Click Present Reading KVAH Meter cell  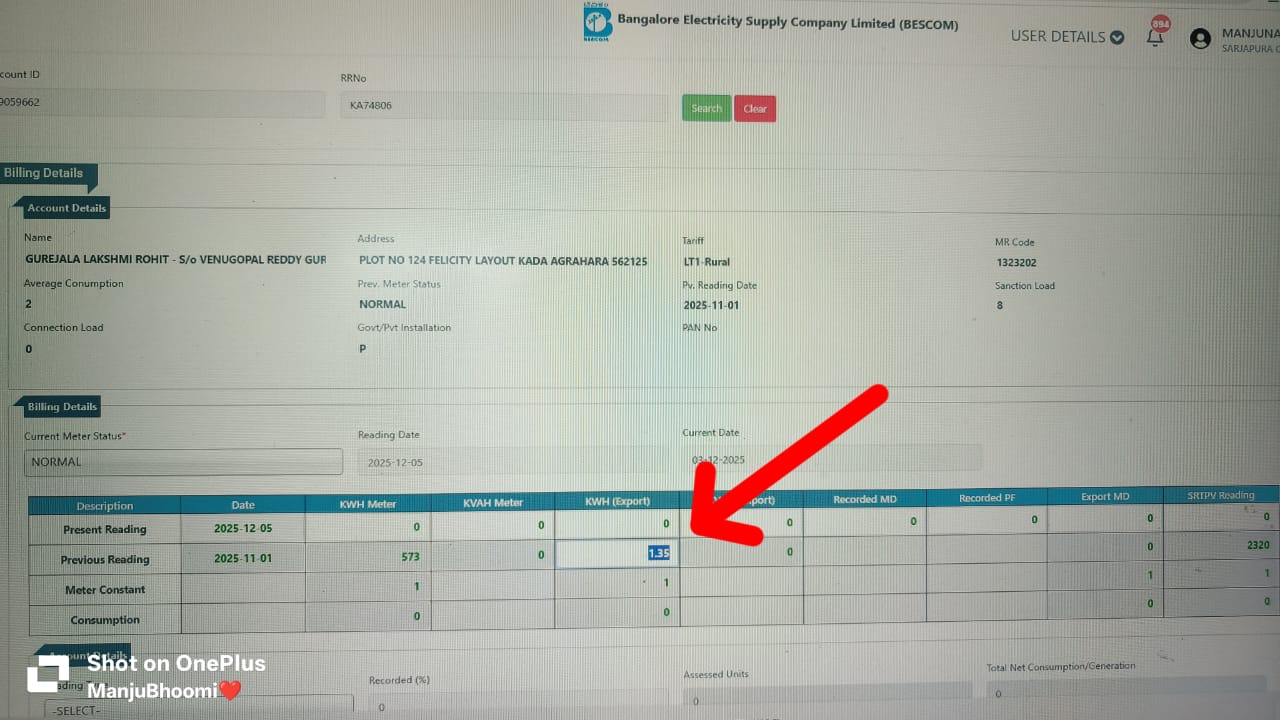493,525
